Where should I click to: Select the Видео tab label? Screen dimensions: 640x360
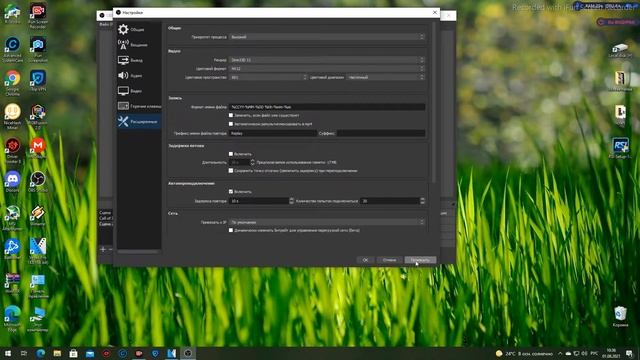pyautogui.click(x=136, y=91)
